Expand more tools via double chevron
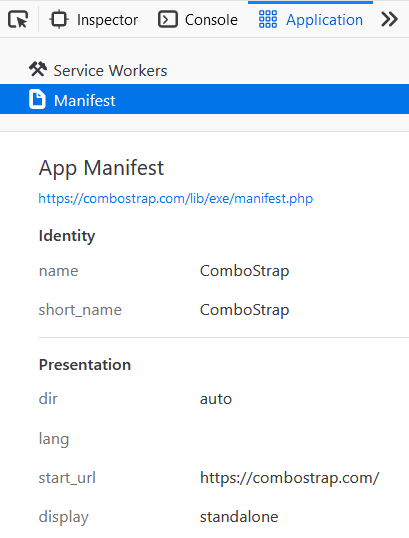The width and height of the screenshot is (409, 538). (x=389, y=19)
